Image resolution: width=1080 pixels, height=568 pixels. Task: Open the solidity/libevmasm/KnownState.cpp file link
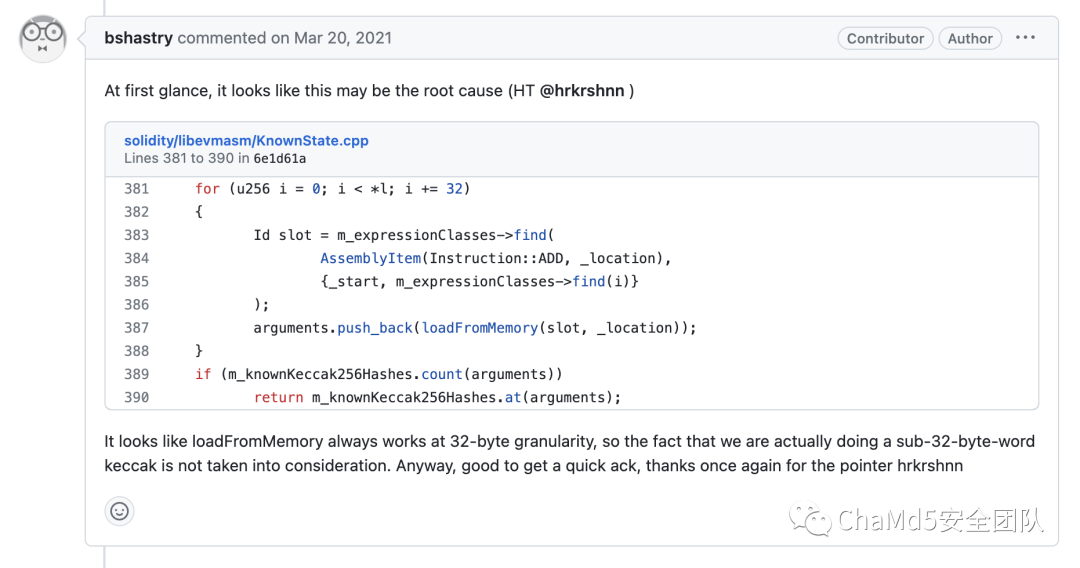click(246, 140)
